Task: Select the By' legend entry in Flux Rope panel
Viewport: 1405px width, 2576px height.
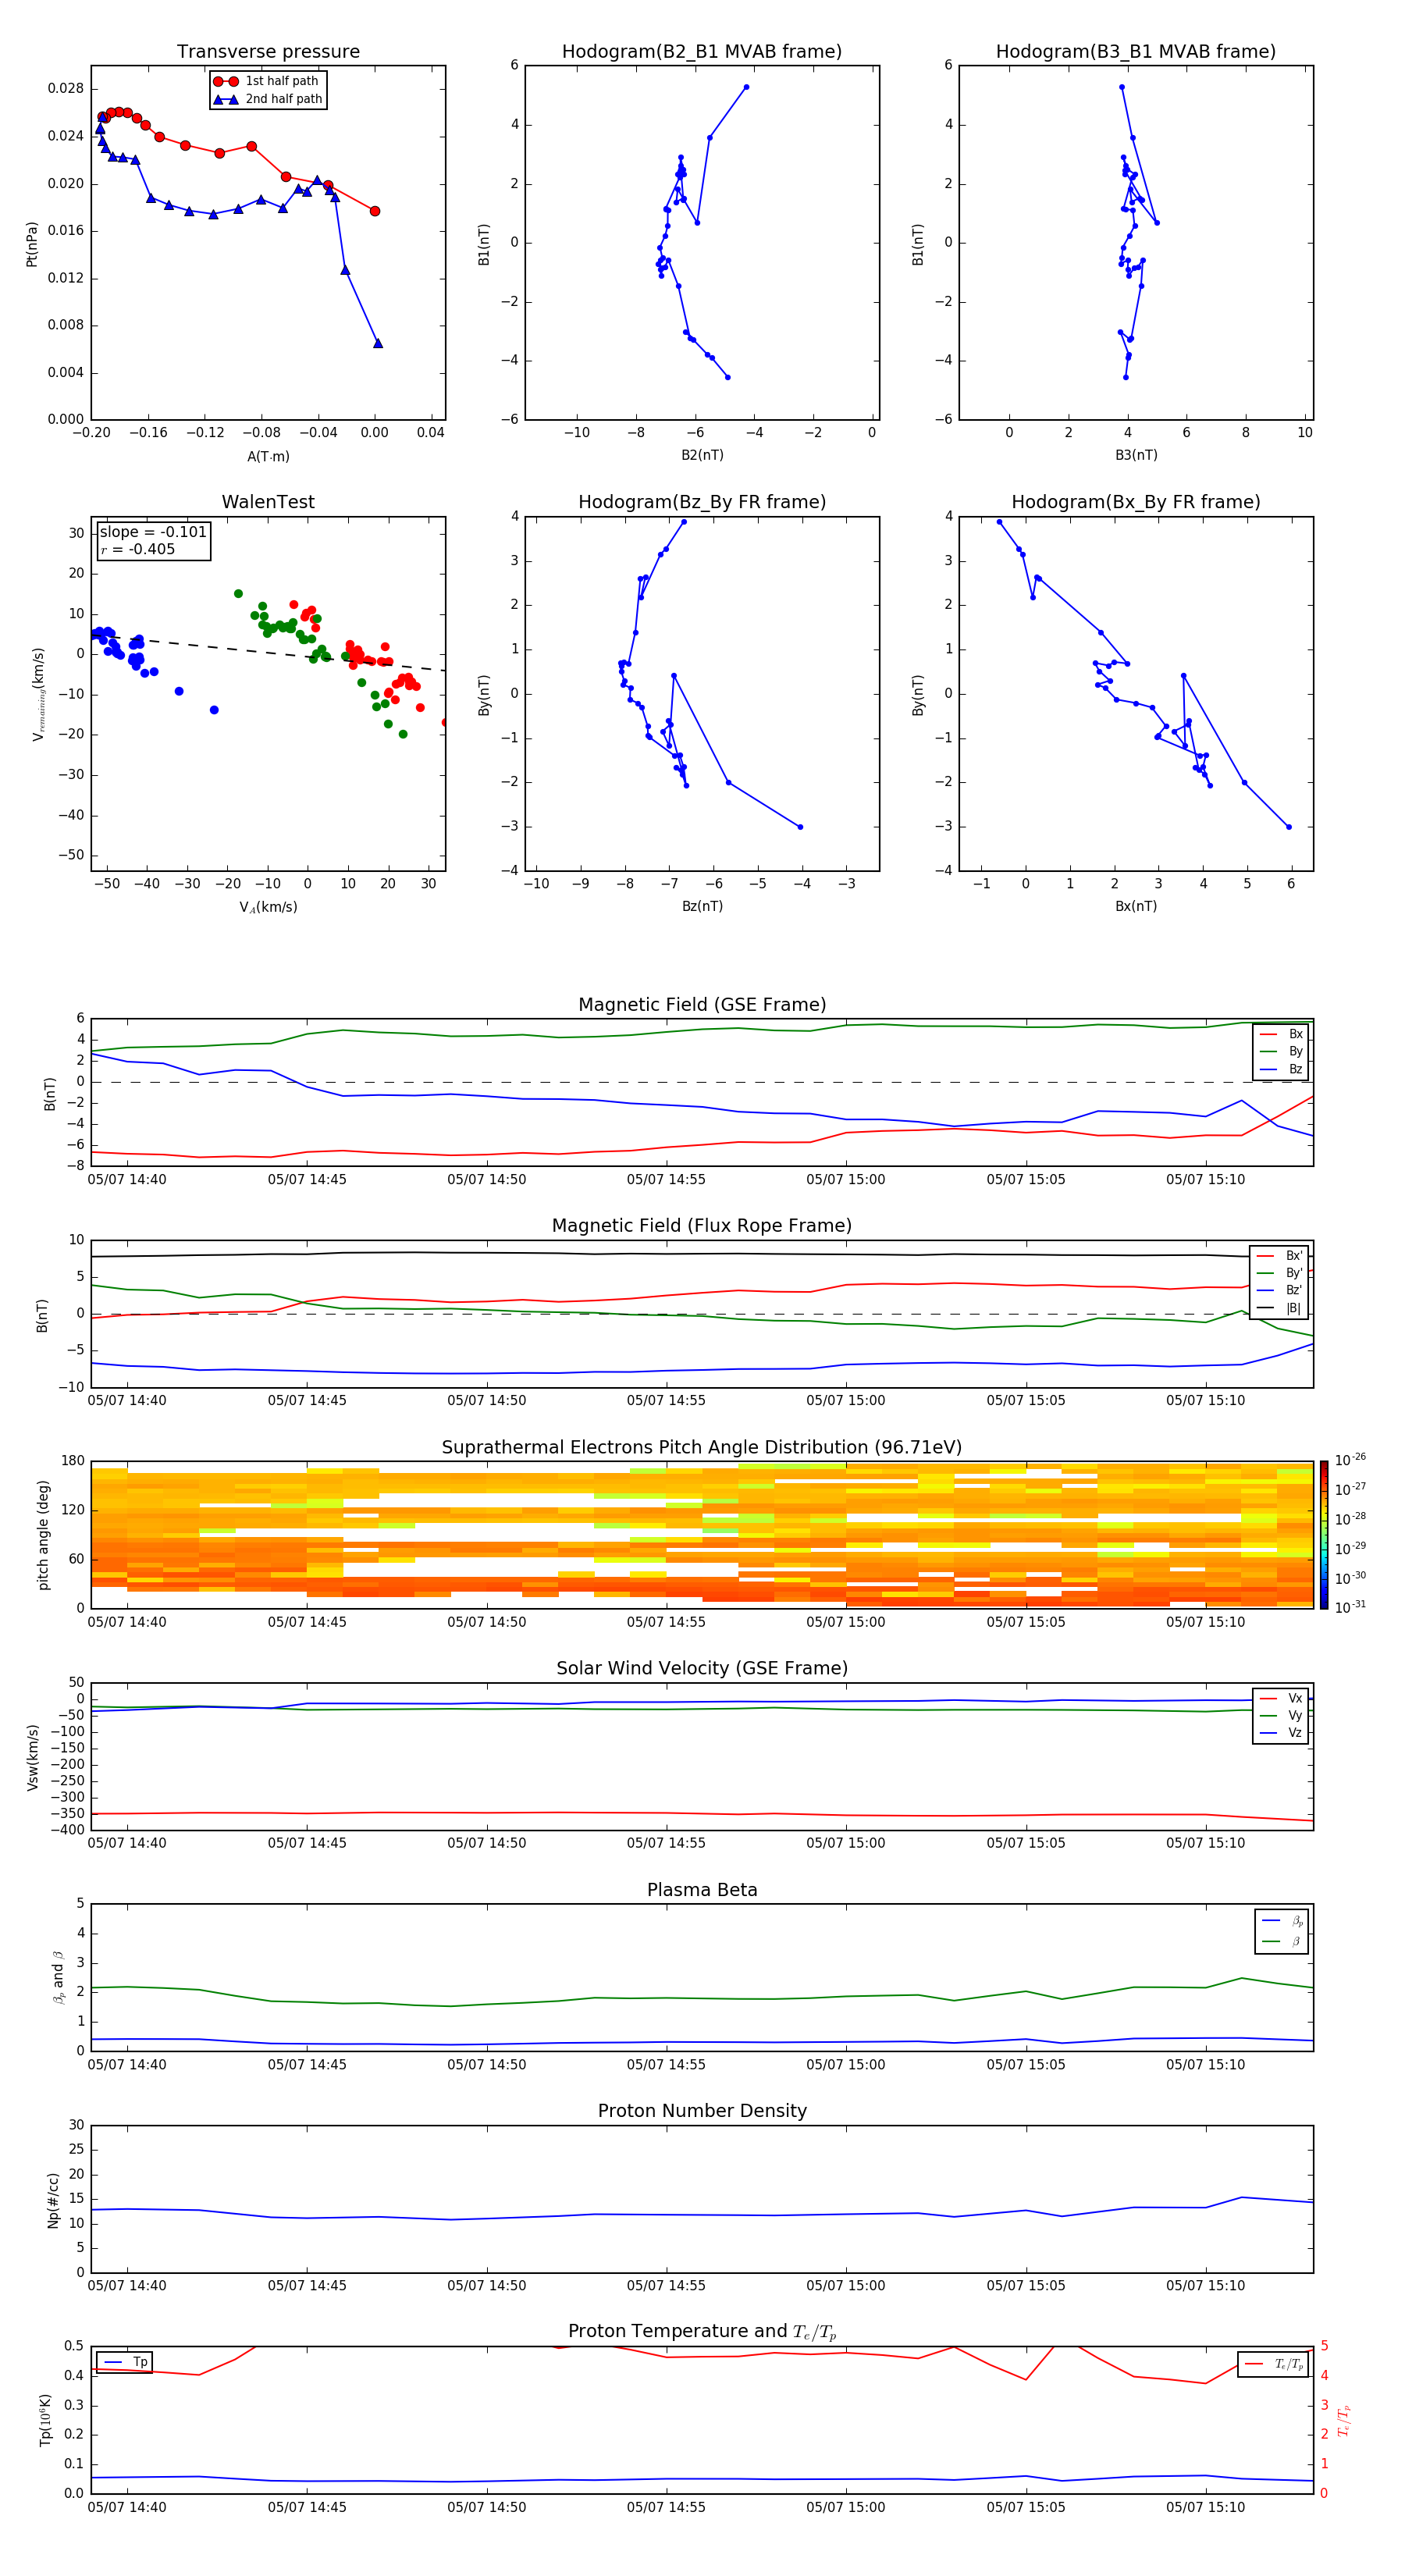Action: tap(1280, 1273)
